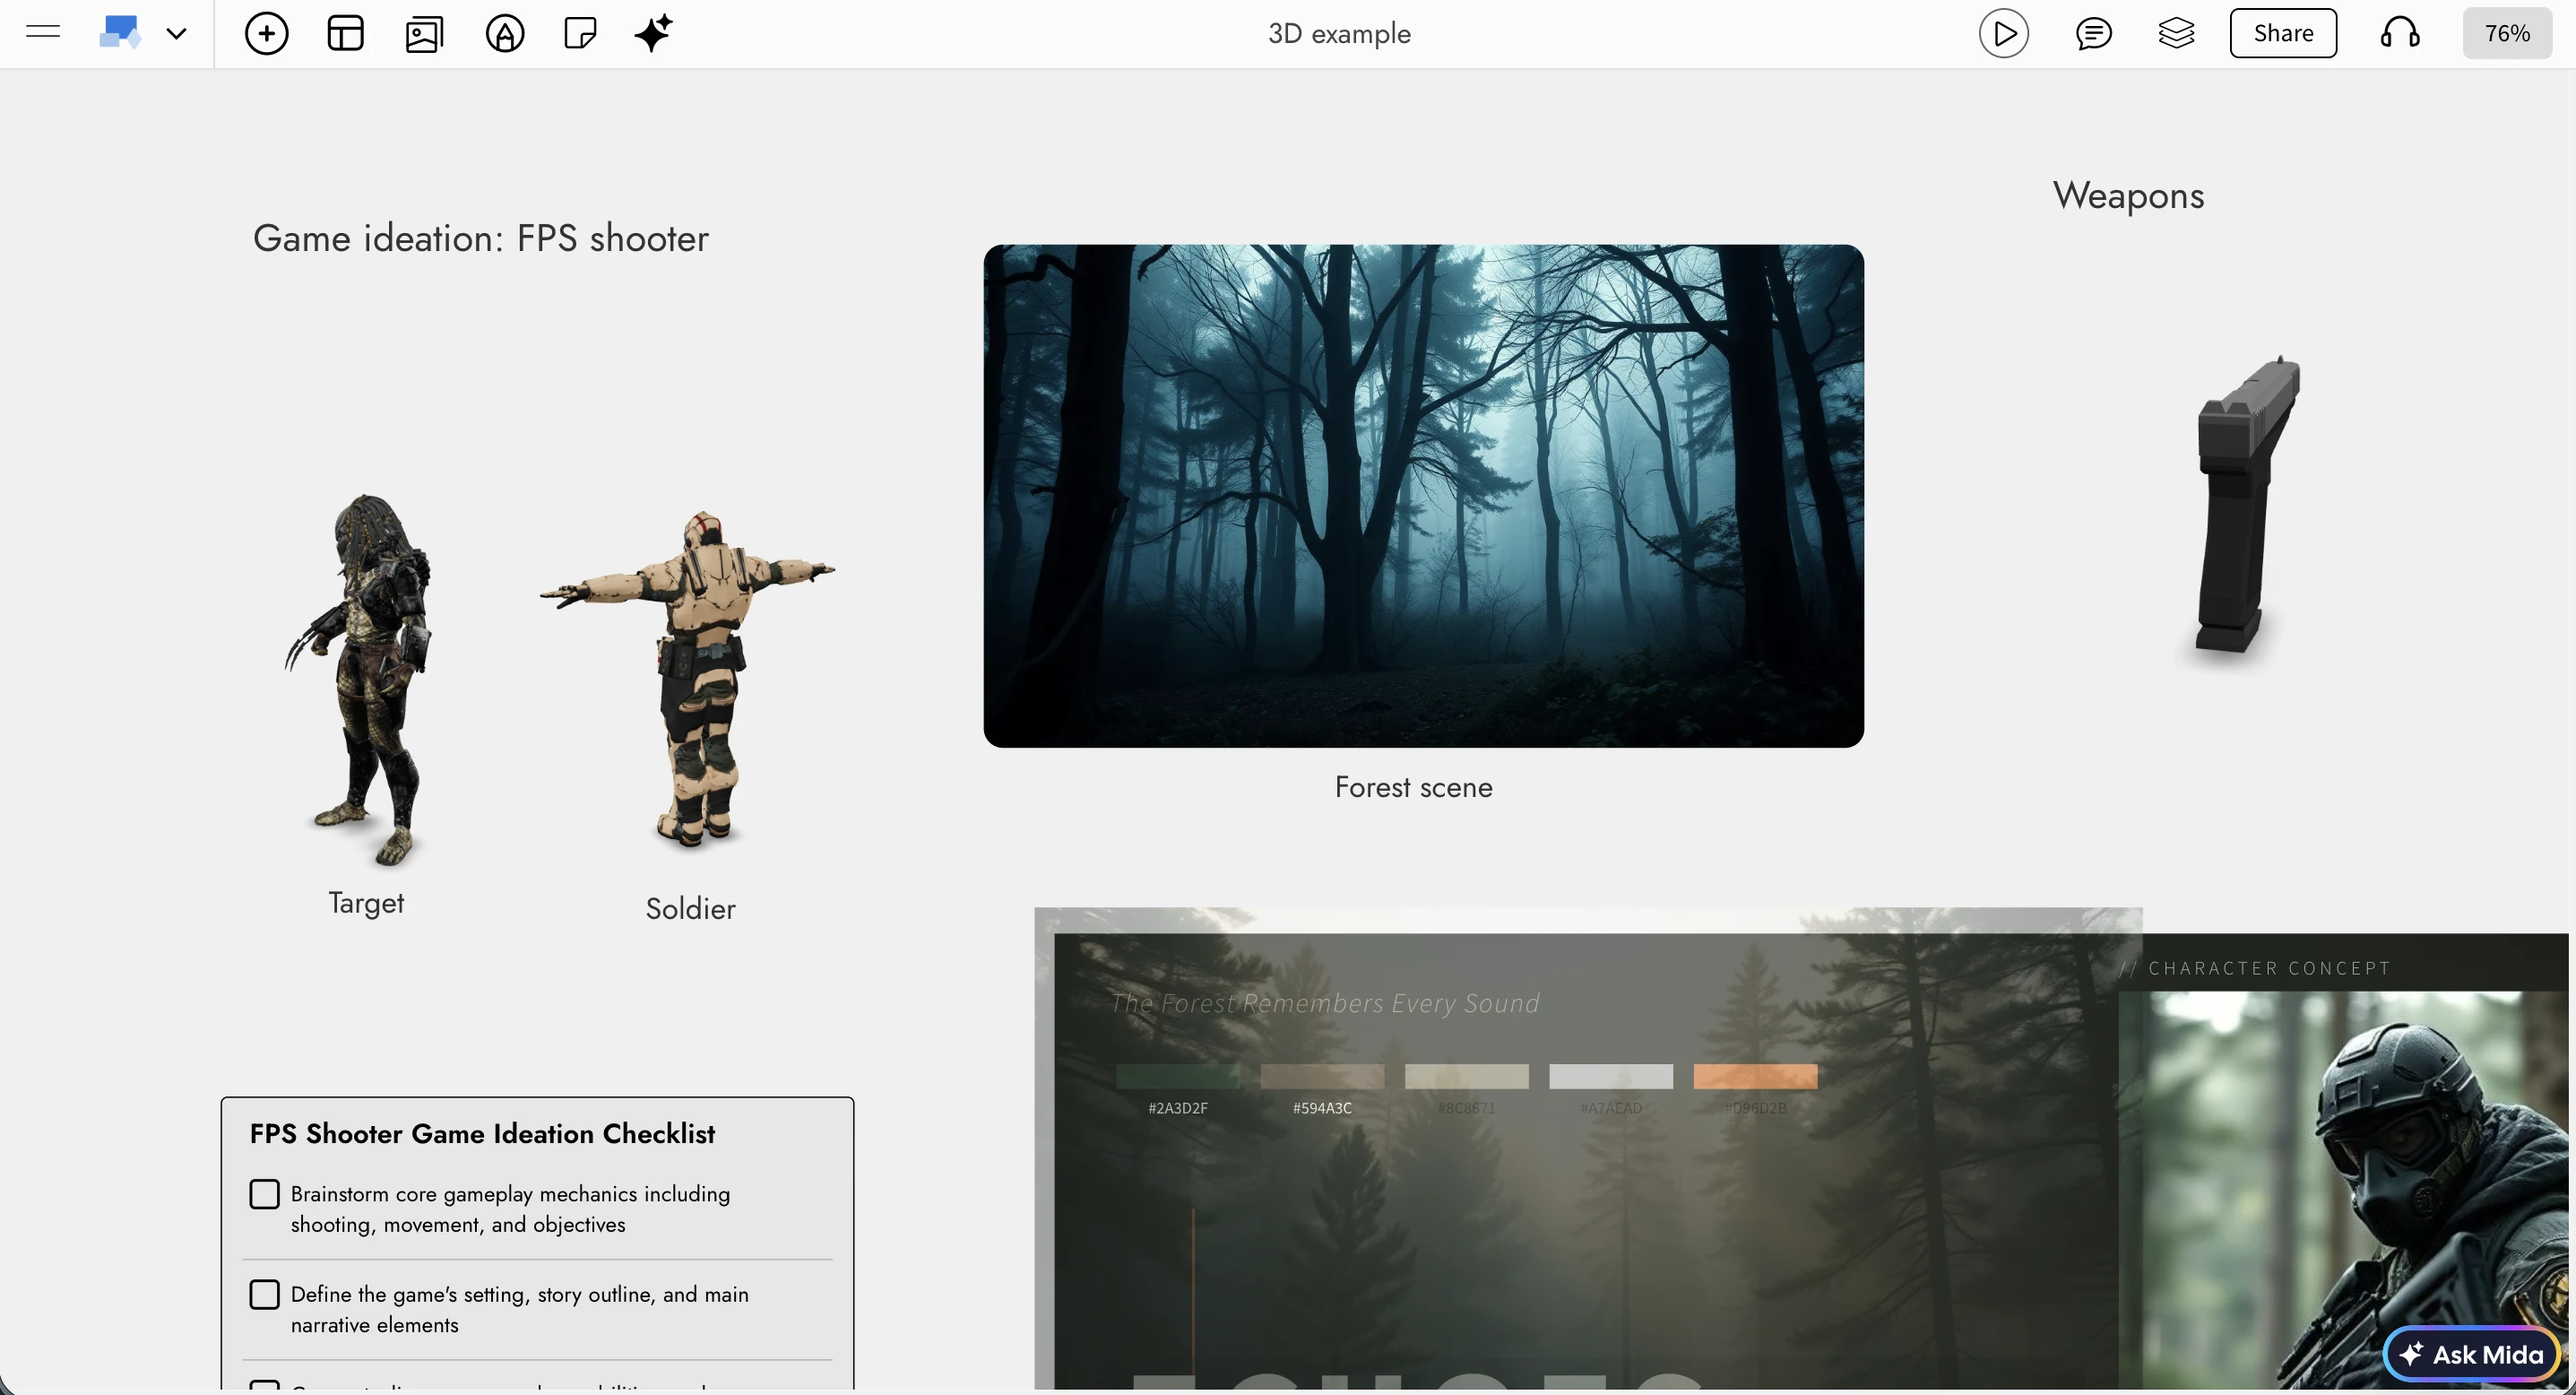Screen dimensions: 2576x1395
Task: Open the frames/layers panel
Action: point(2178,32)
